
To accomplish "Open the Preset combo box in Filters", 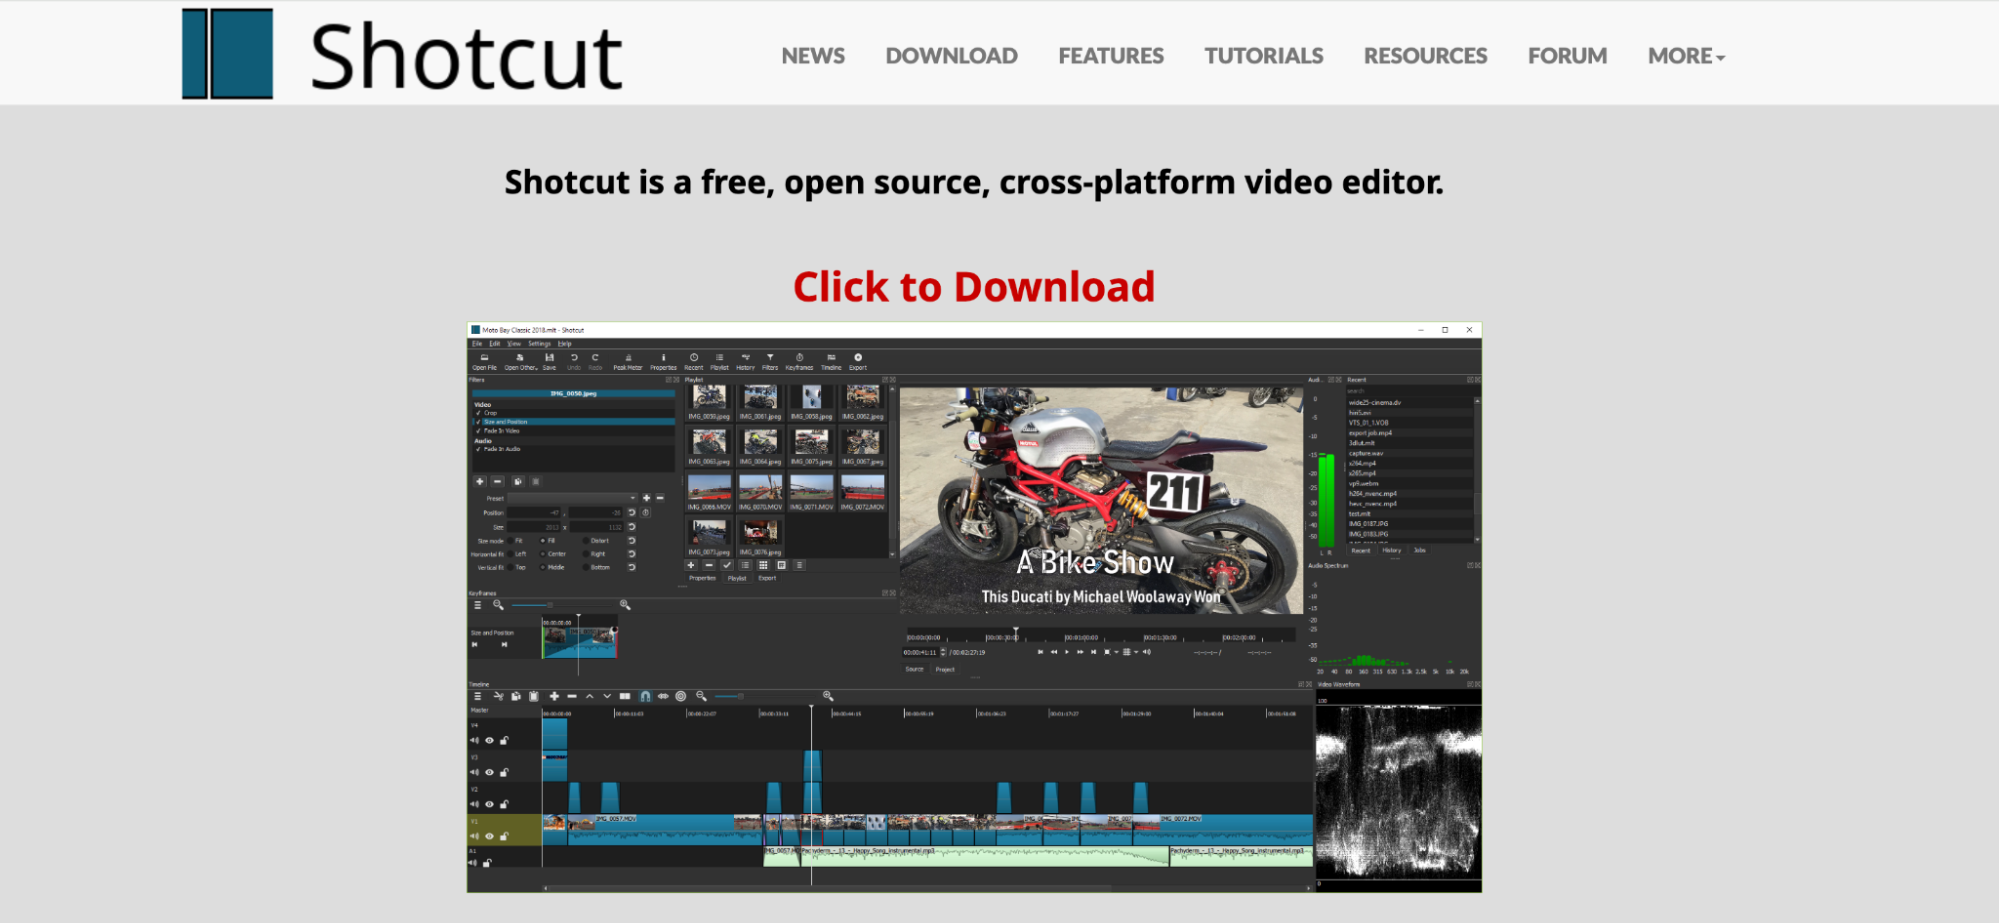I will (x=572, y=498).
